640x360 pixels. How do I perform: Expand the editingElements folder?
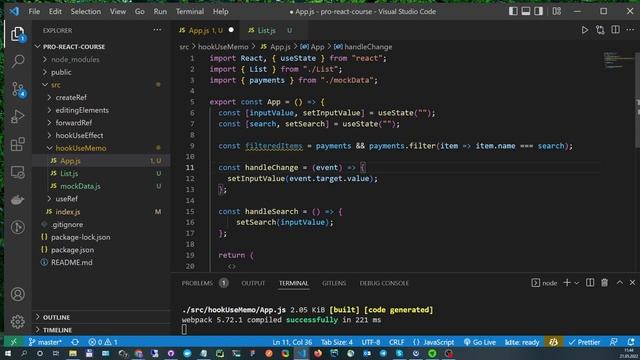[82, 110]
